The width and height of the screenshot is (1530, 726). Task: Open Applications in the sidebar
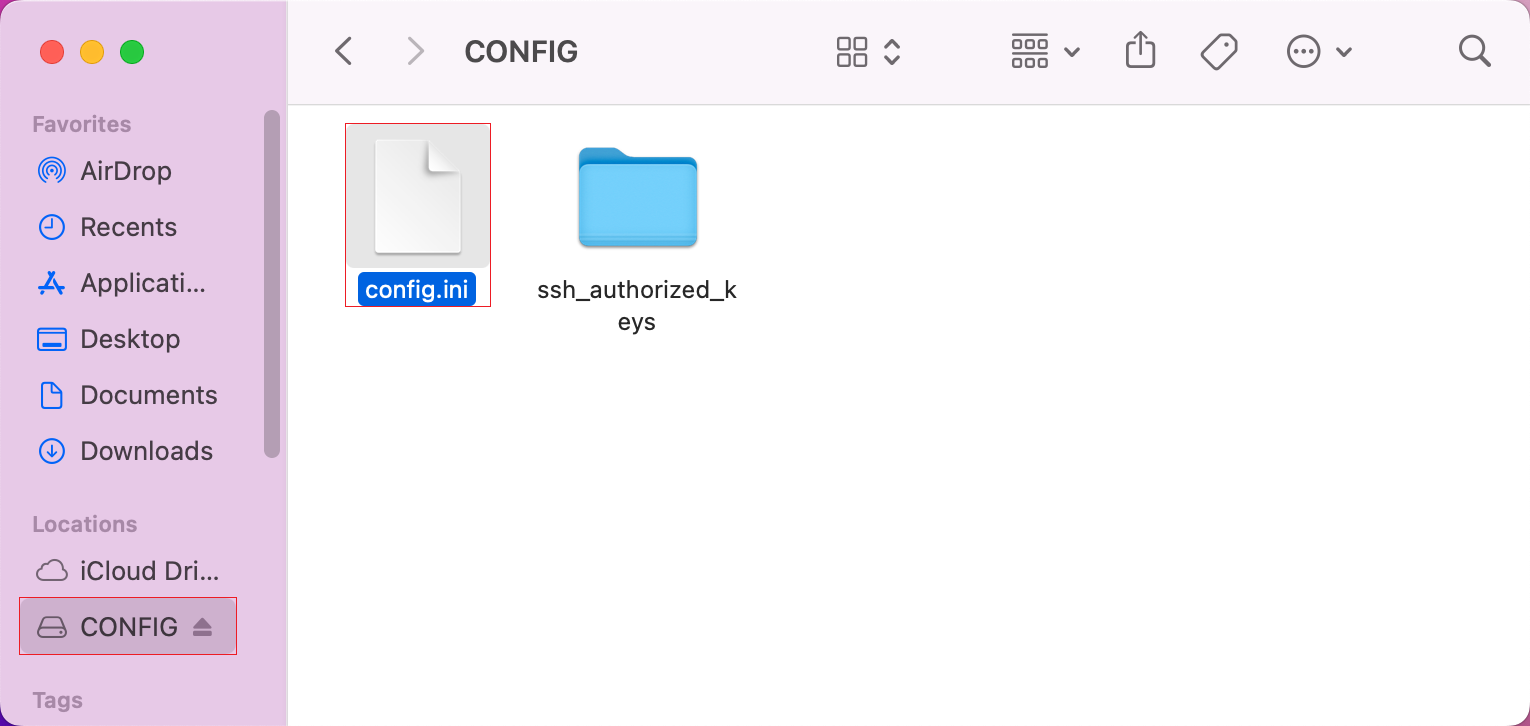tap(143, 283)
